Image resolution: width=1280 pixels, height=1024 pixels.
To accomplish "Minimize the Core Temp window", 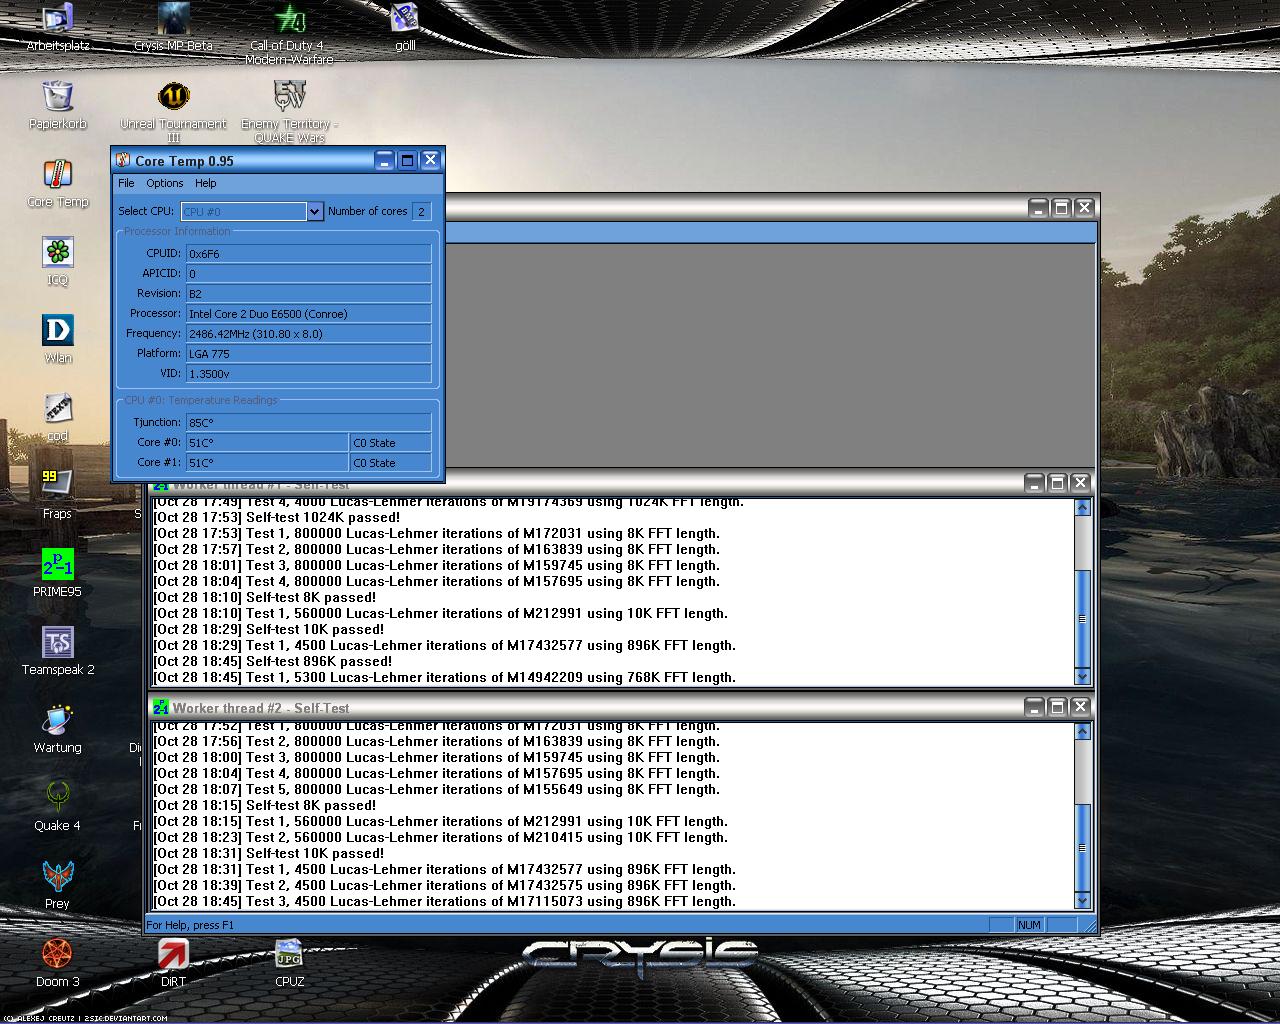I will pos(384,160).
